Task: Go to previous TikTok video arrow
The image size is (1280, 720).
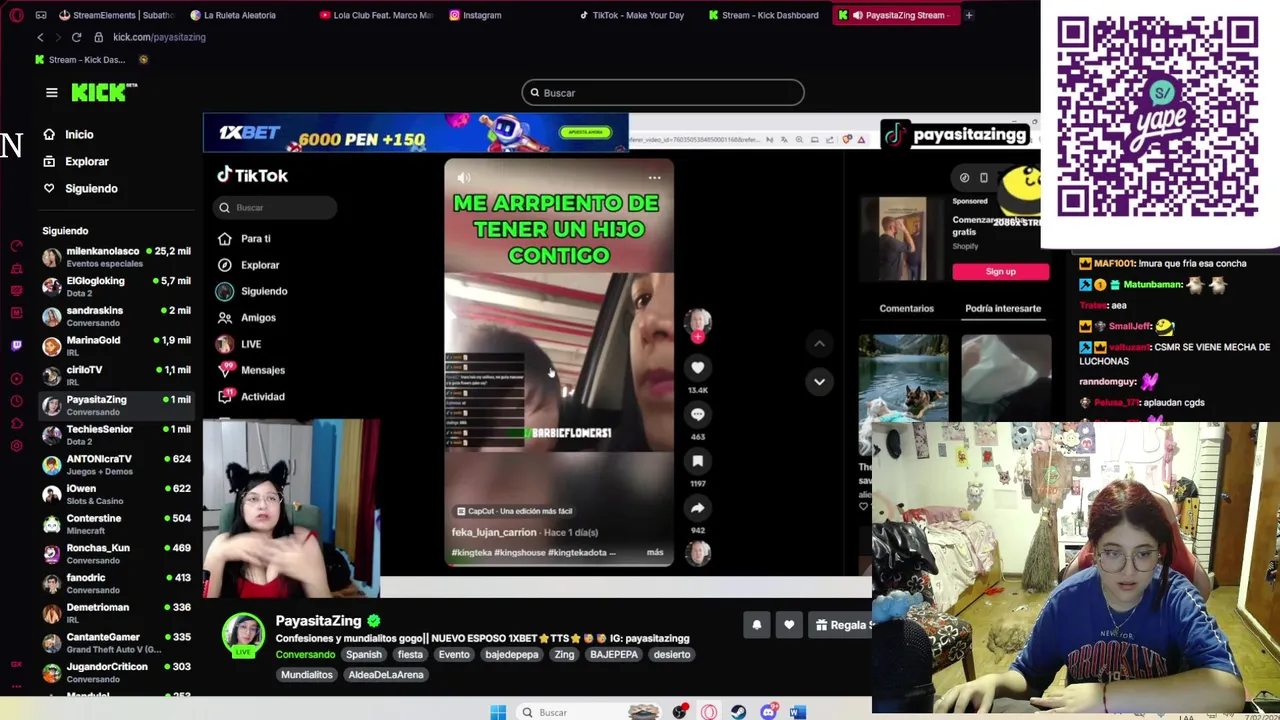Action: [x=819, y=343]
